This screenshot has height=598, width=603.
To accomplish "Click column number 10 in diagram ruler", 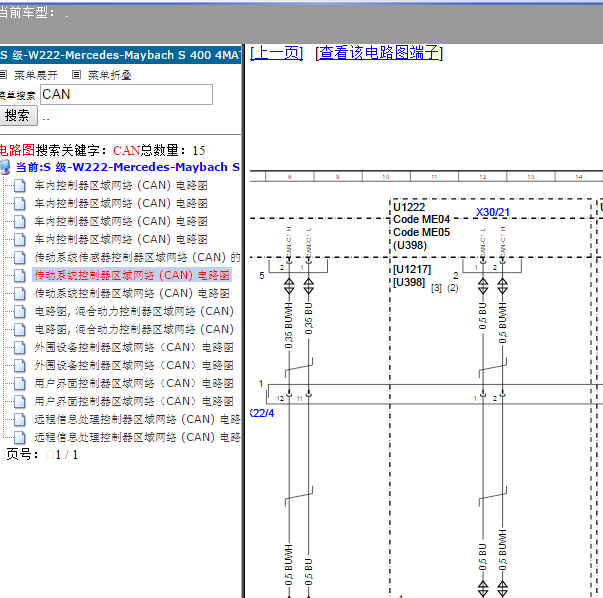I will (x=386, y=177).
